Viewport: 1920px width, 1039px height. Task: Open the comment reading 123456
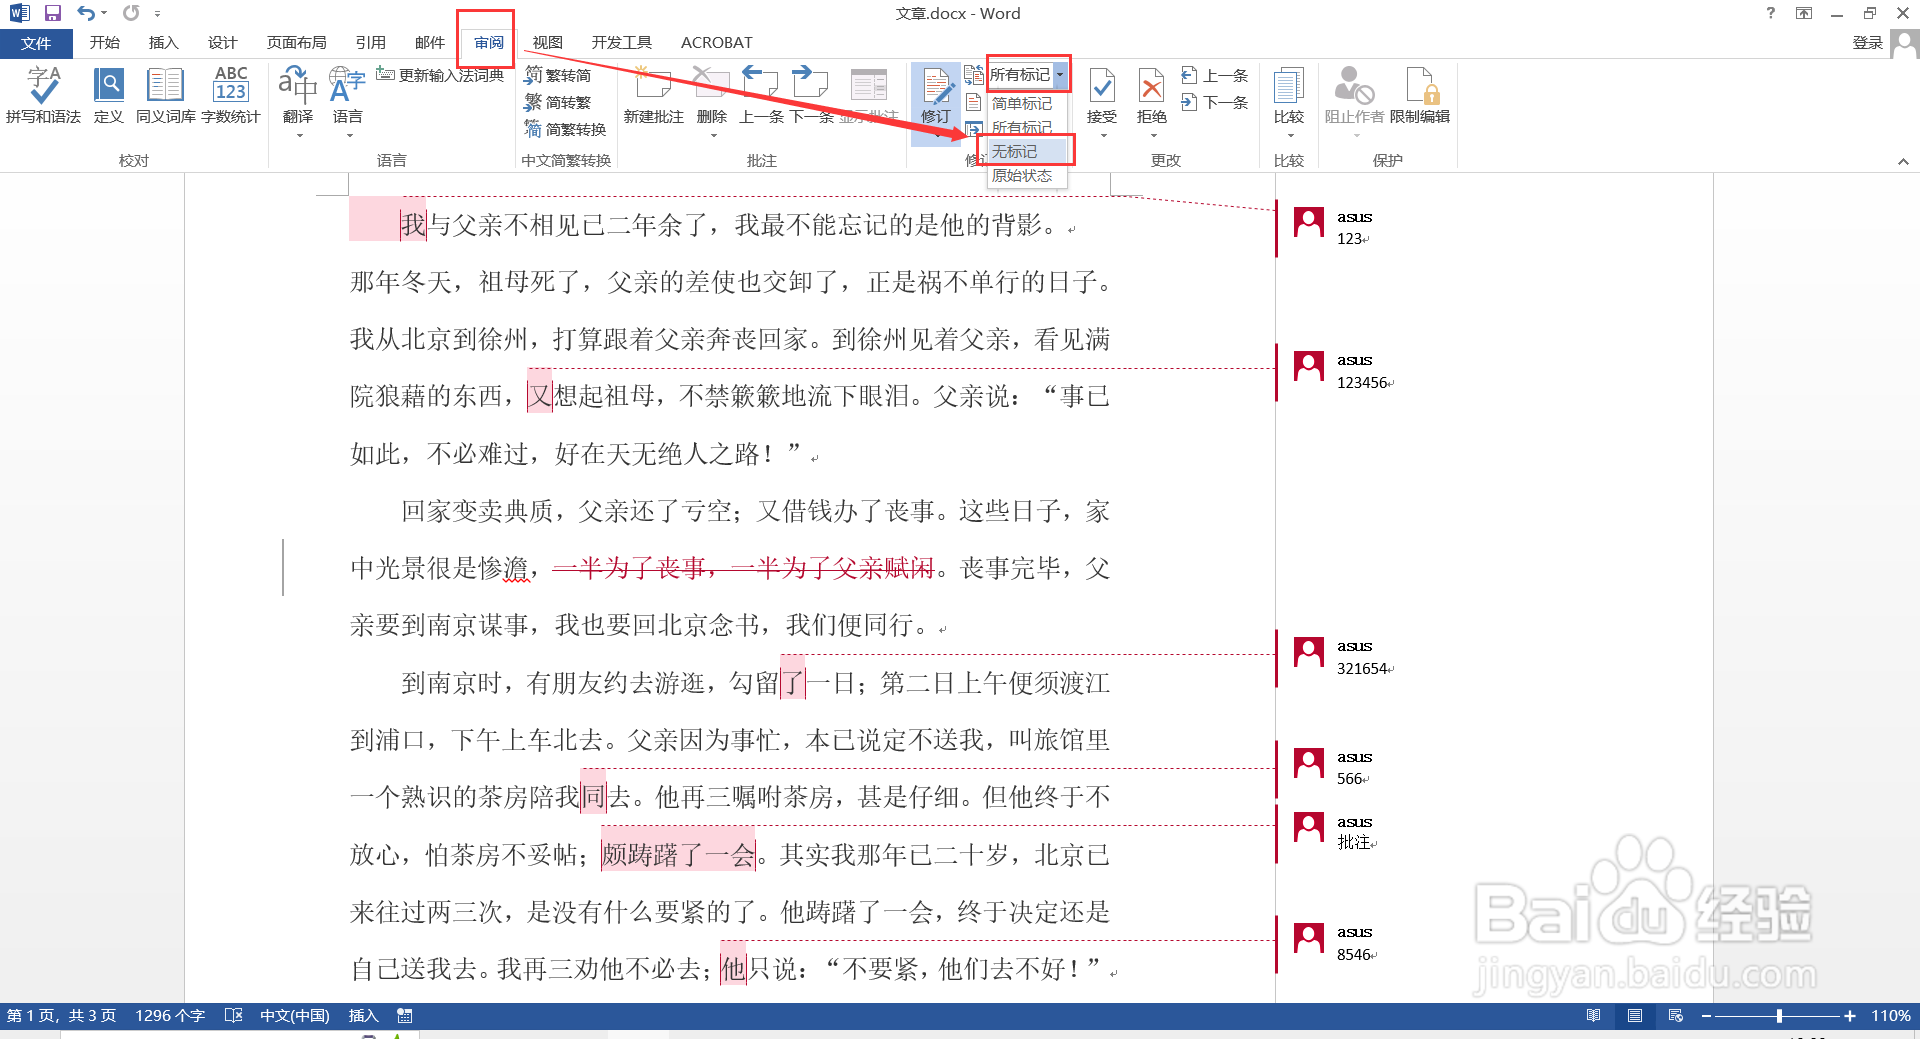point(1365,382)
